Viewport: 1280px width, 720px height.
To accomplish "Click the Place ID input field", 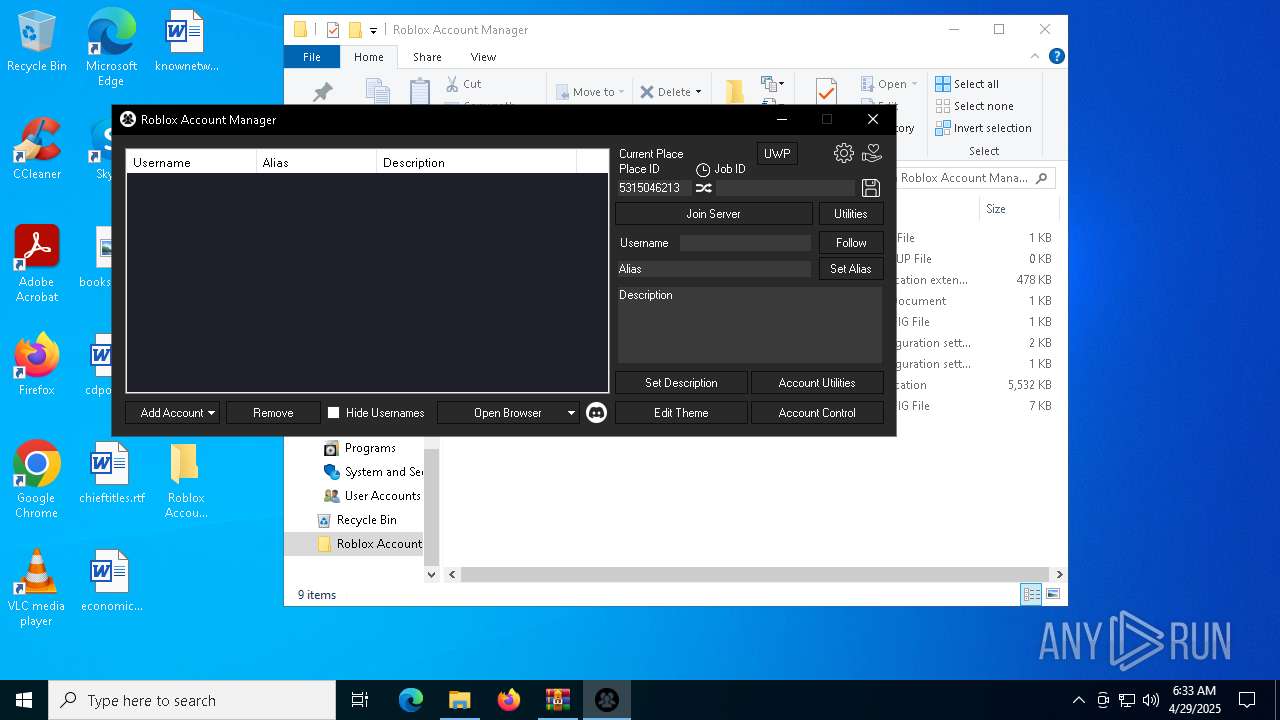I will pos(653,188).
